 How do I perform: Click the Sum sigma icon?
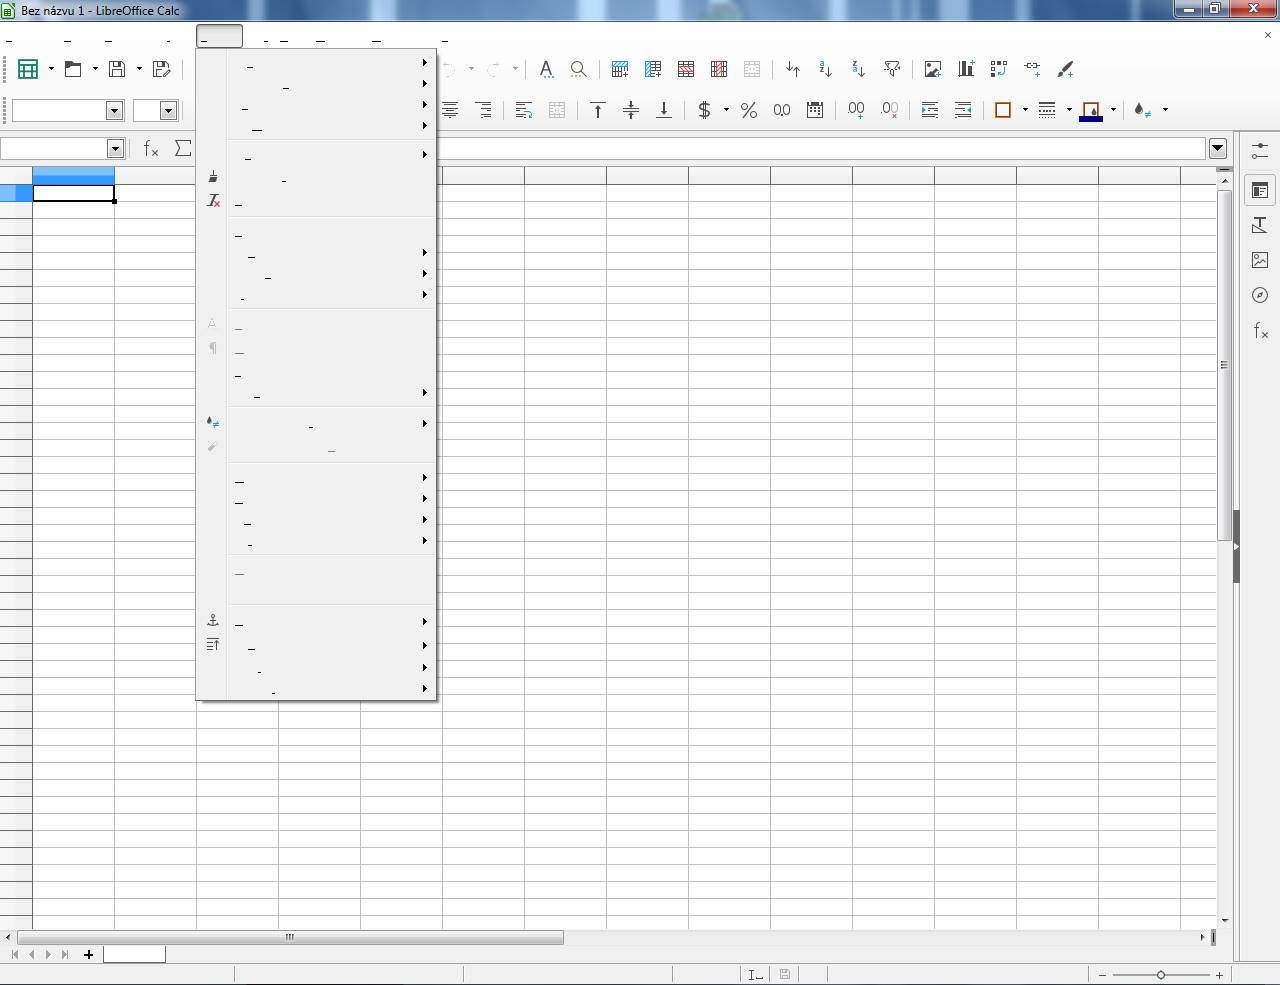coord(183,149)
